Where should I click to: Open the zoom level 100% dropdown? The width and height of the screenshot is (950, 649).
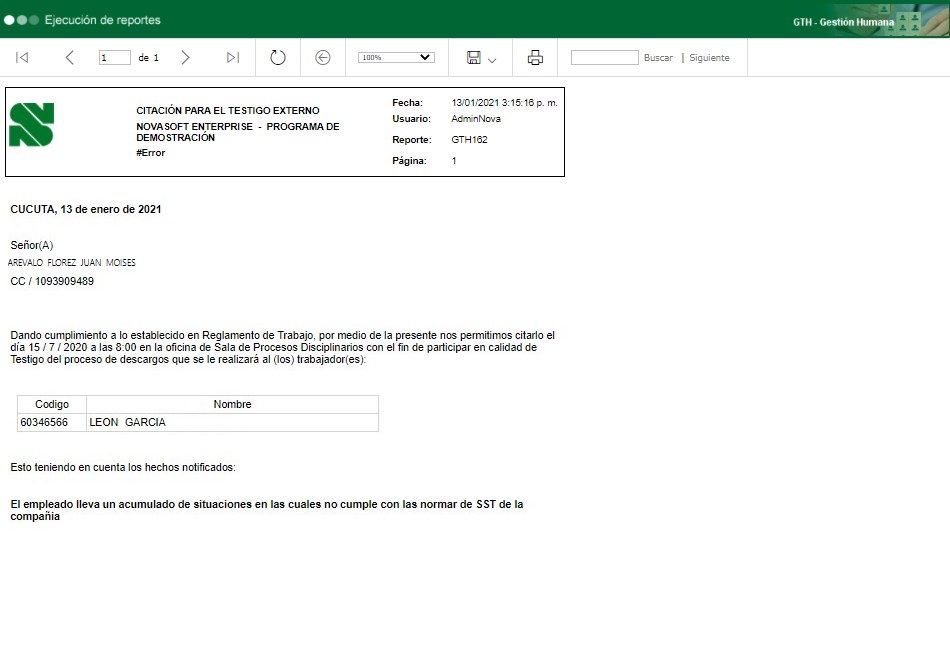point(396,58)
